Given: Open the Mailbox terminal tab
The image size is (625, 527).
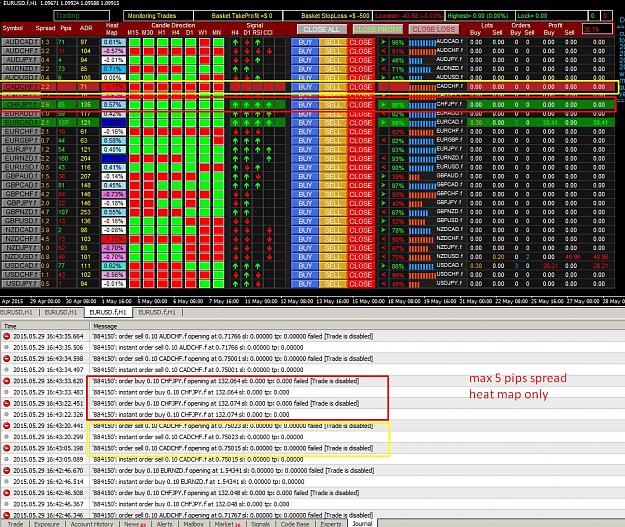Looking at the screenshot, I should click(x=193, y=523).
